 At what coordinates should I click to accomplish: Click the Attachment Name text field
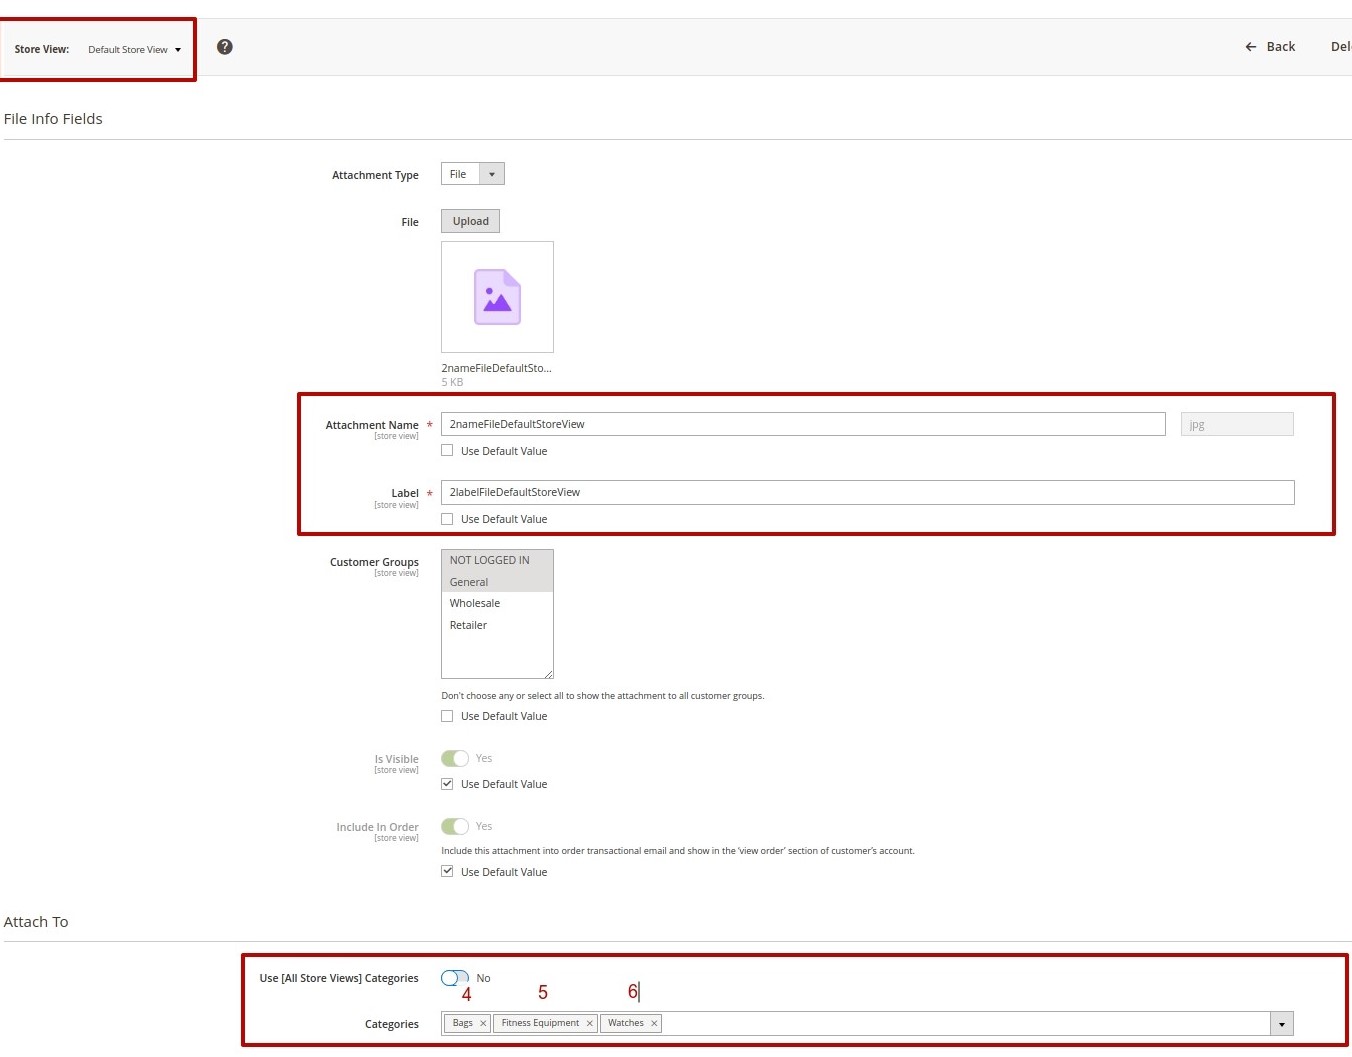pyautogui.click(x=802, y=424)
